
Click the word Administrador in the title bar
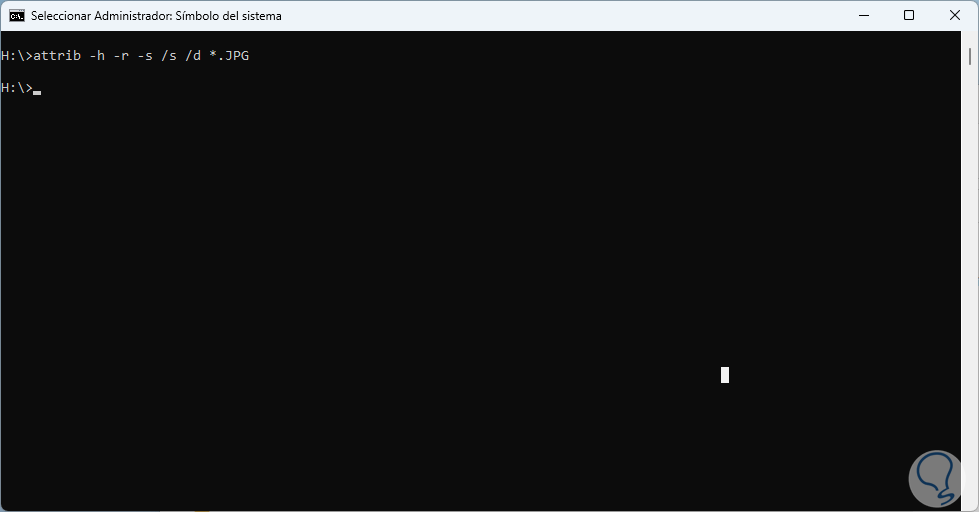coord(133,16)
